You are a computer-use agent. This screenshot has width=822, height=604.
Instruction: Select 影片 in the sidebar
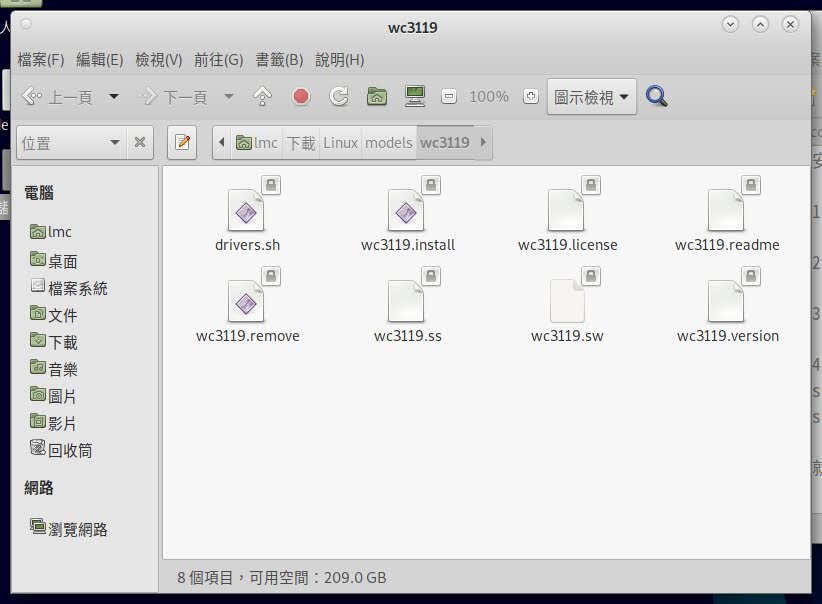tap(53, 423)
